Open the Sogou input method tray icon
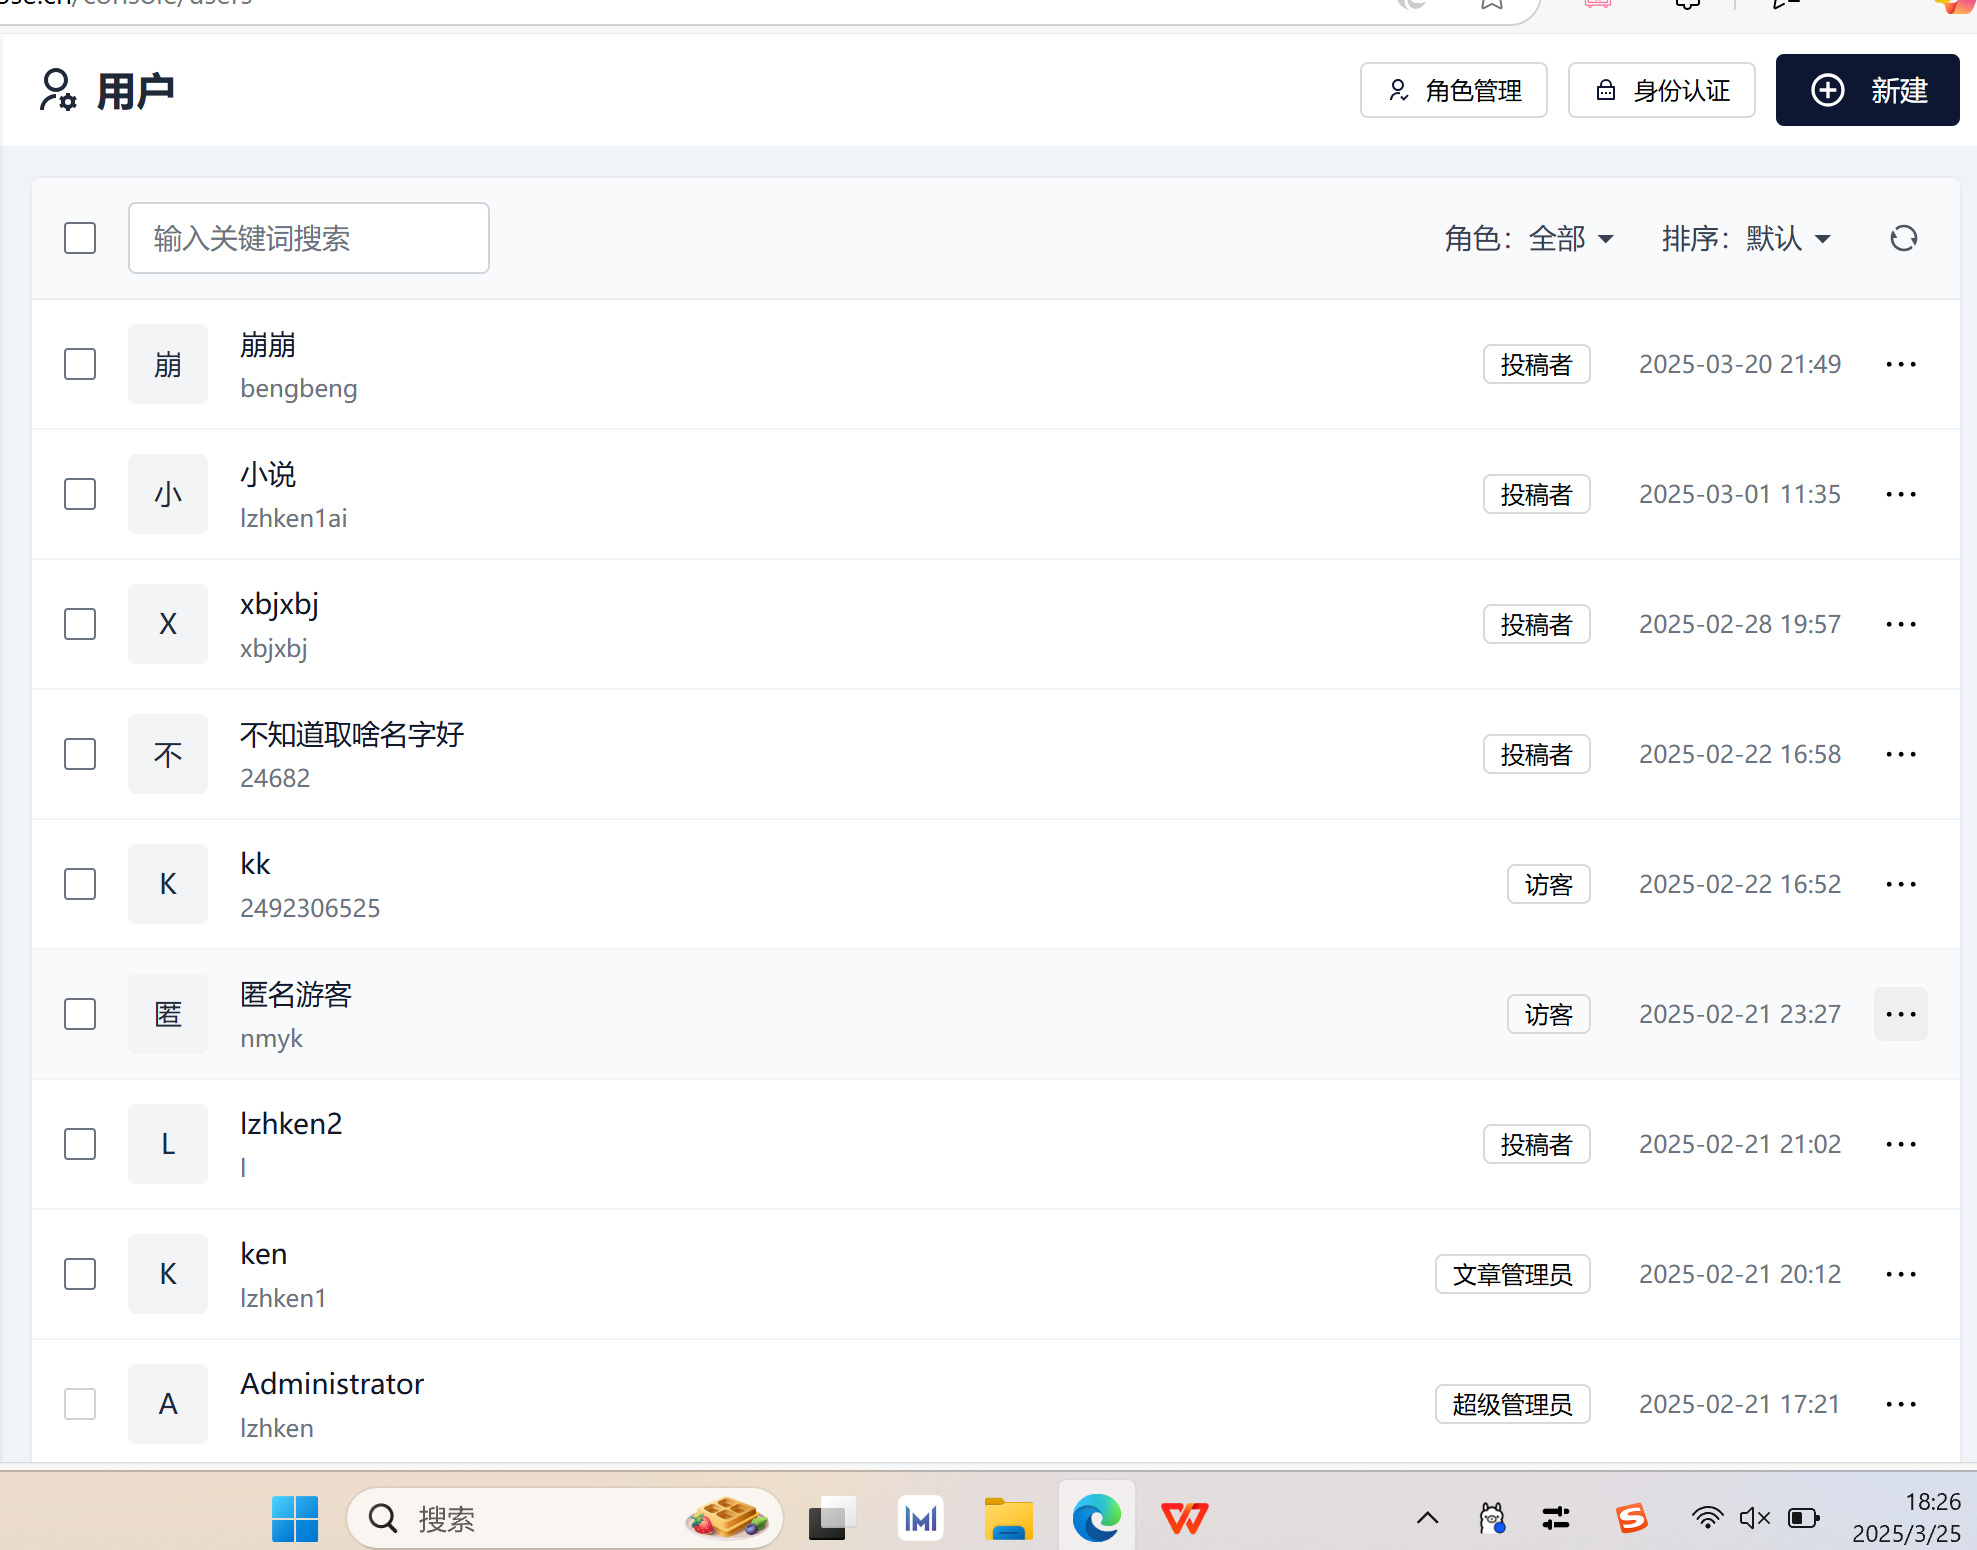Viewport: 1977px width, 1550px height. click(1631, 1519)
